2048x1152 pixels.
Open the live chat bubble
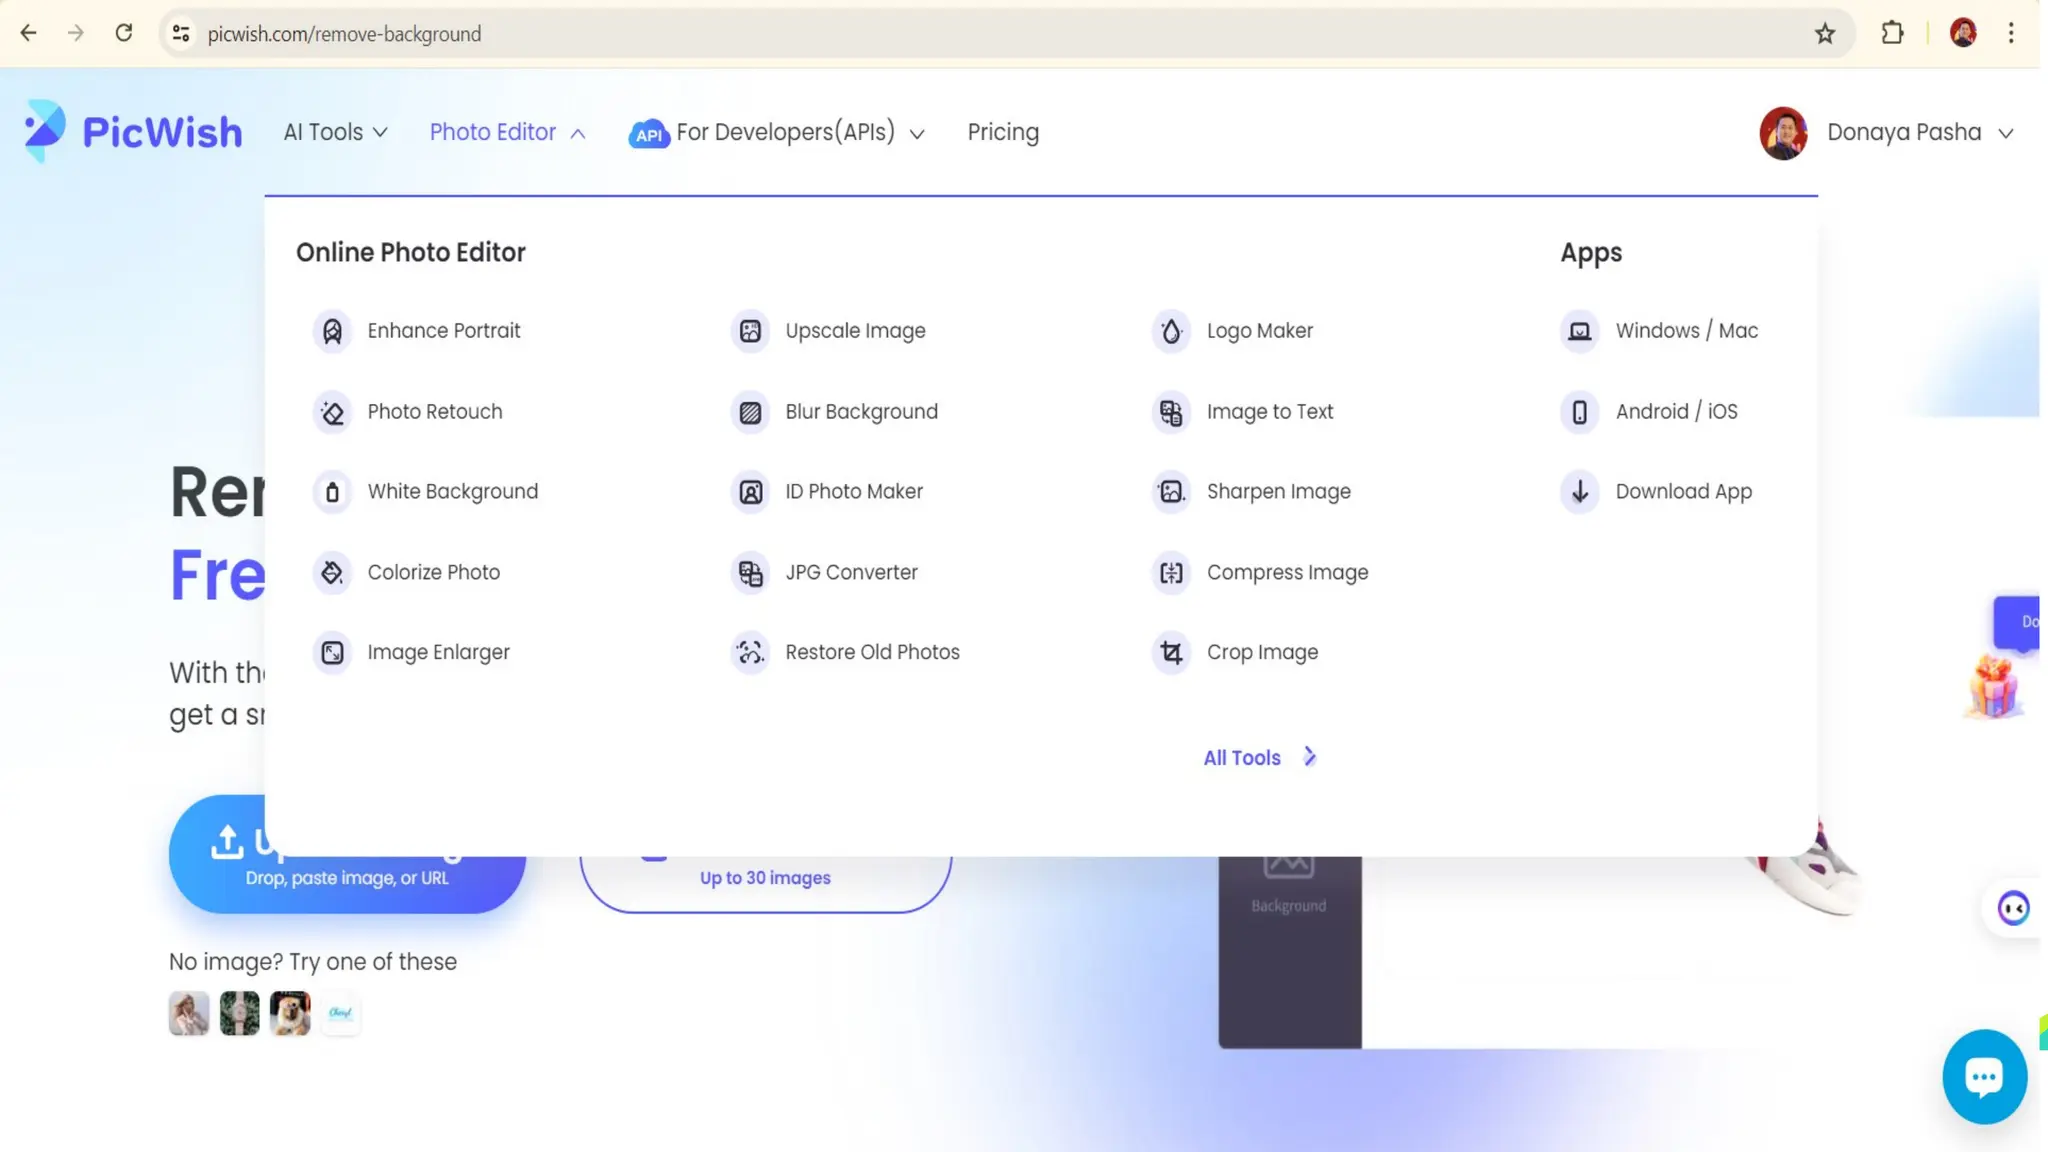[x=1984, y=1077]
